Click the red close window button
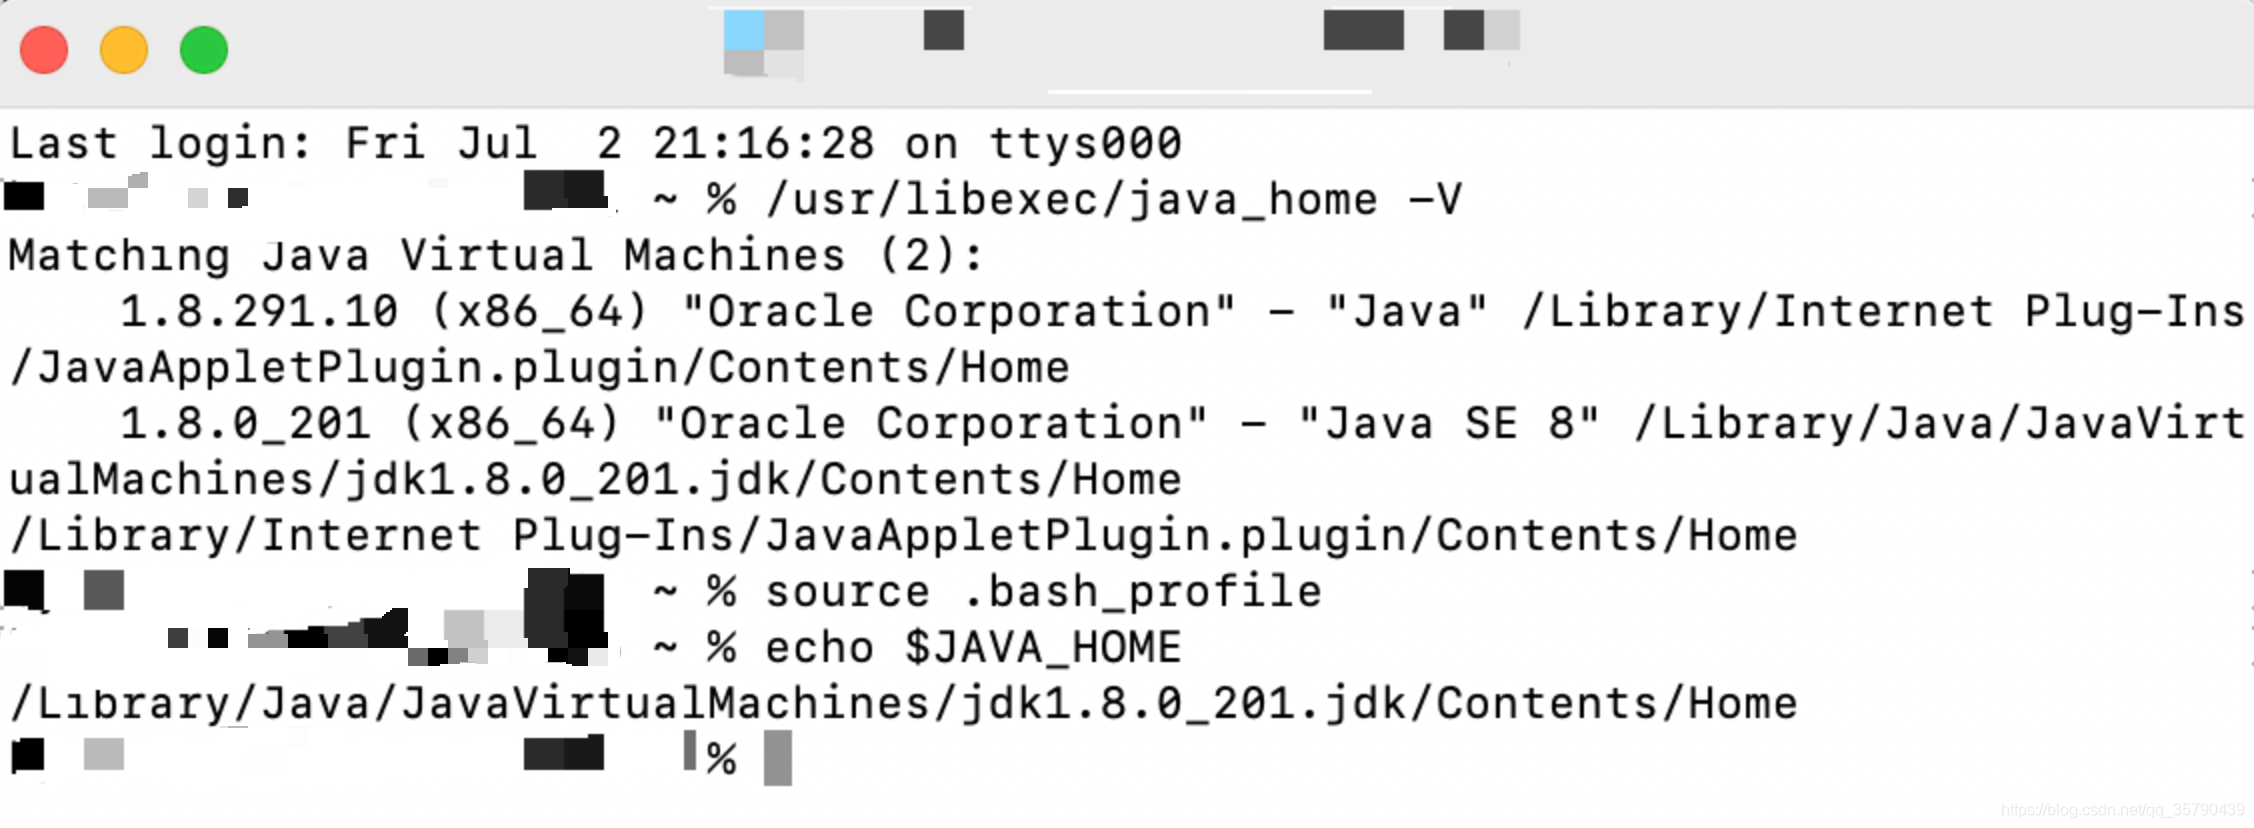Viewport: 2254px width, 828px height. point(44,49)
